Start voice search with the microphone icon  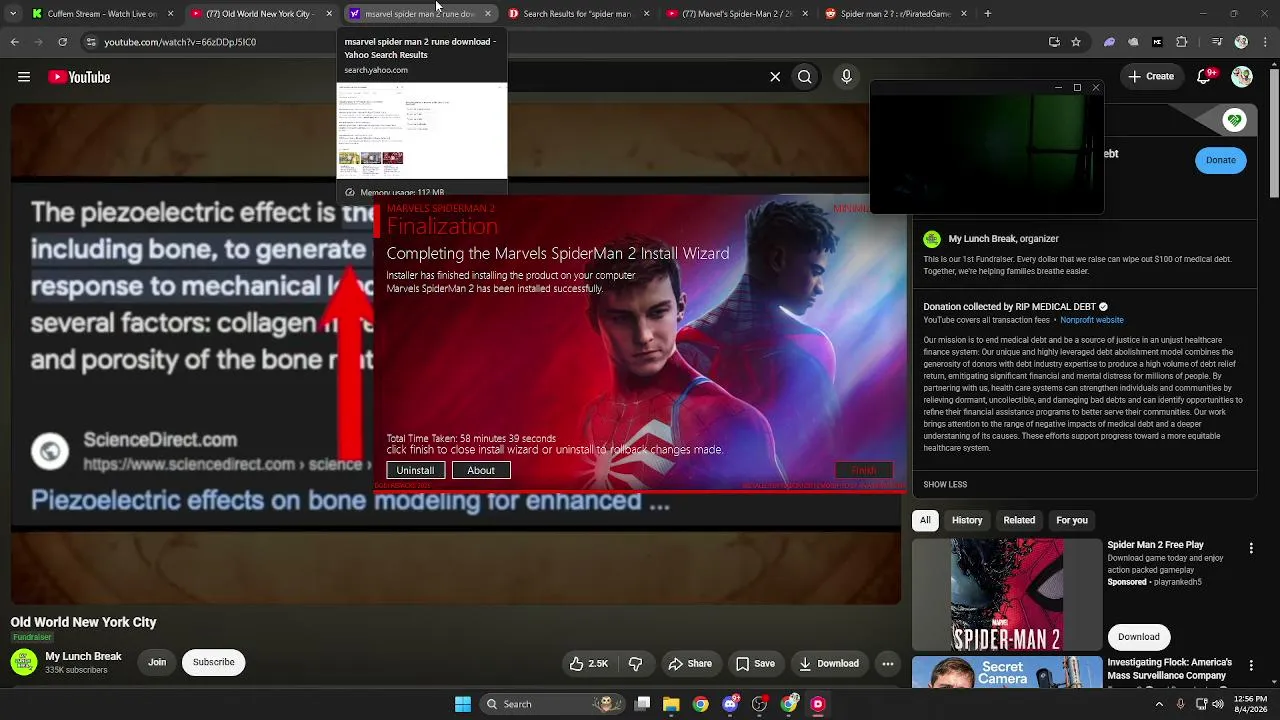tap(847, 77)
